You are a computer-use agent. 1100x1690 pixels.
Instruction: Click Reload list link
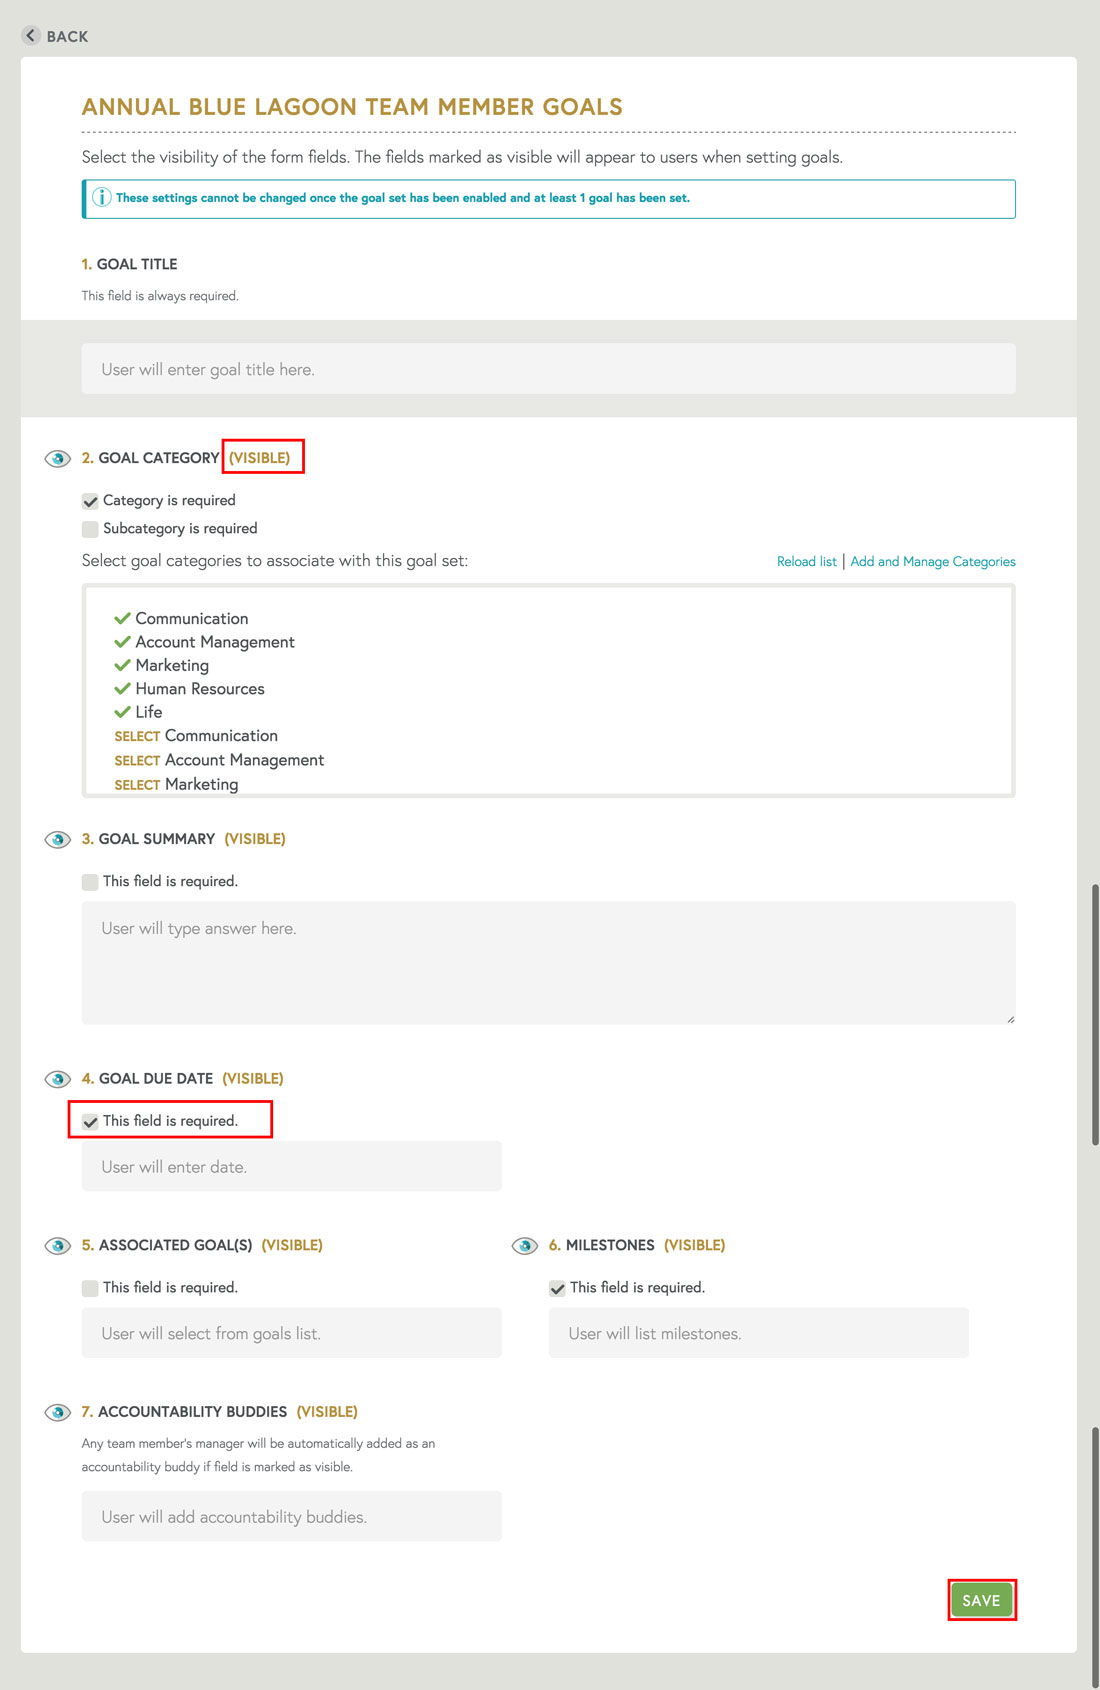point(807,561)
